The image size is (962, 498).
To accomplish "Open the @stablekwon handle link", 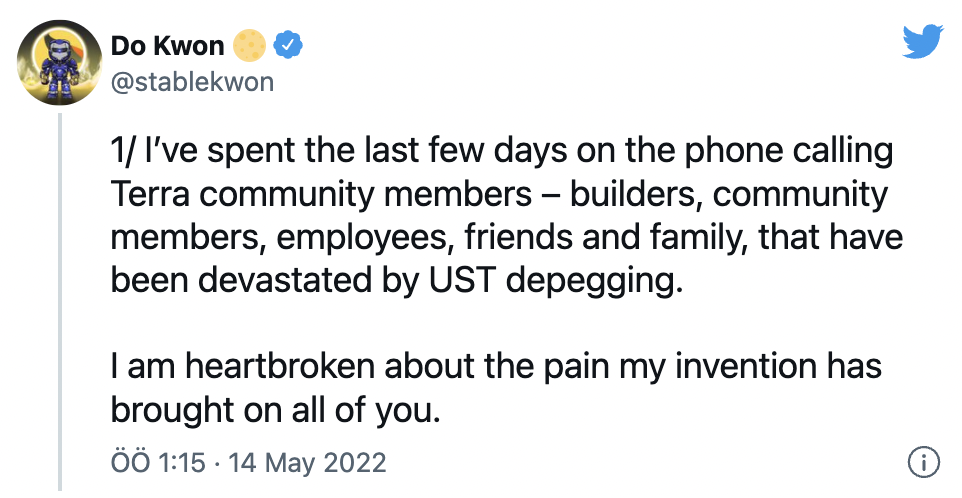I will coord(192,82).
